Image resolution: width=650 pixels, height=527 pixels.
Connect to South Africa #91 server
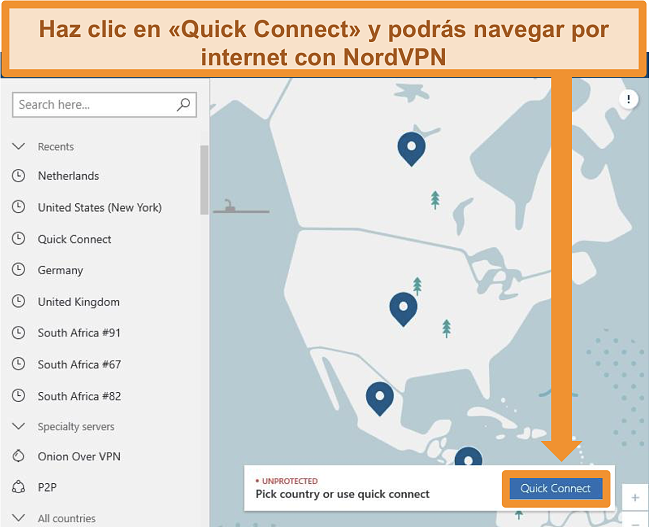tap(79, 333)
